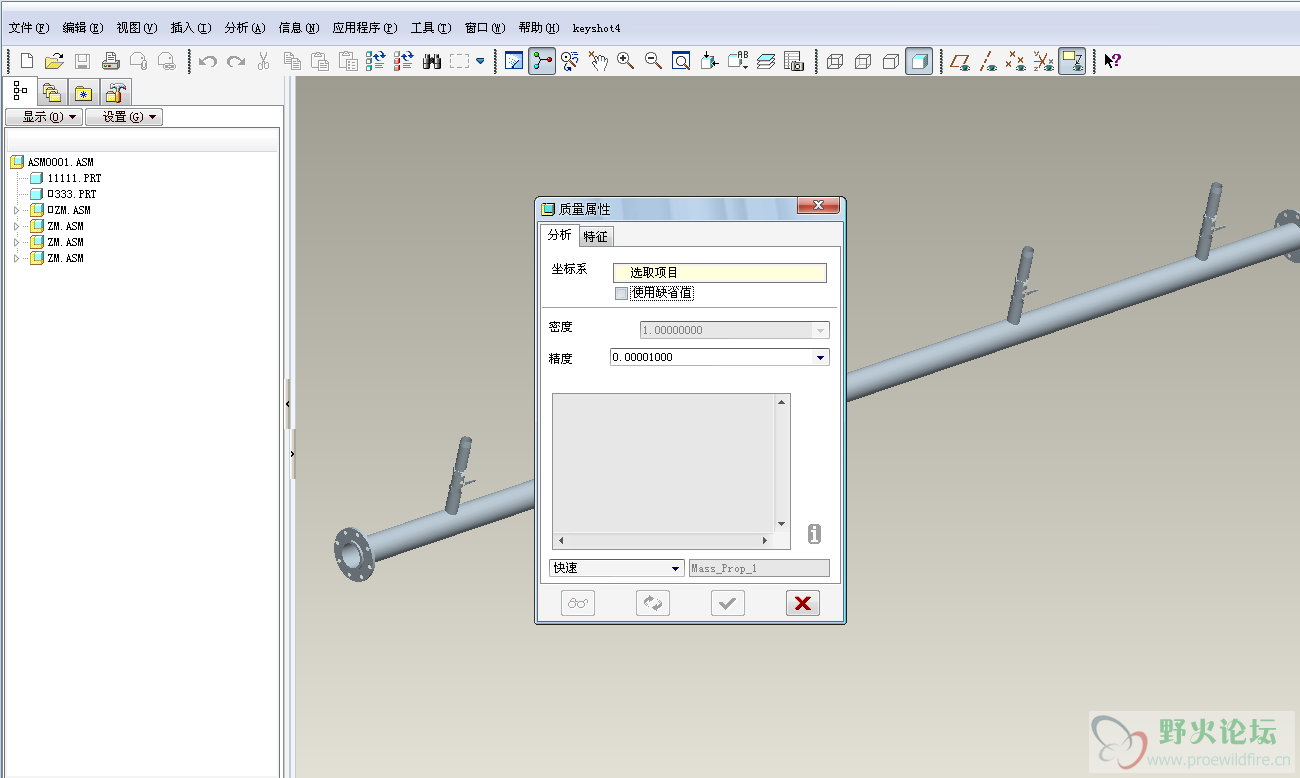Click the green checkmark accept button
Screen dimensions: 1300x778
pyautogui.click(x=728, y=603)
